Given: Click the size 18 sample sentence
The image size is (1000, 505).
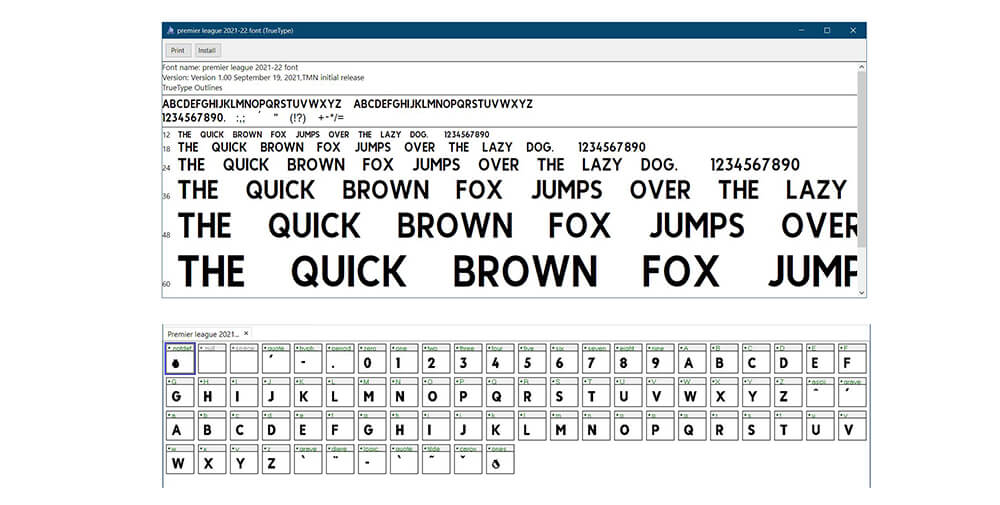Looking at the screenshot, I should (x=411, y=147).
